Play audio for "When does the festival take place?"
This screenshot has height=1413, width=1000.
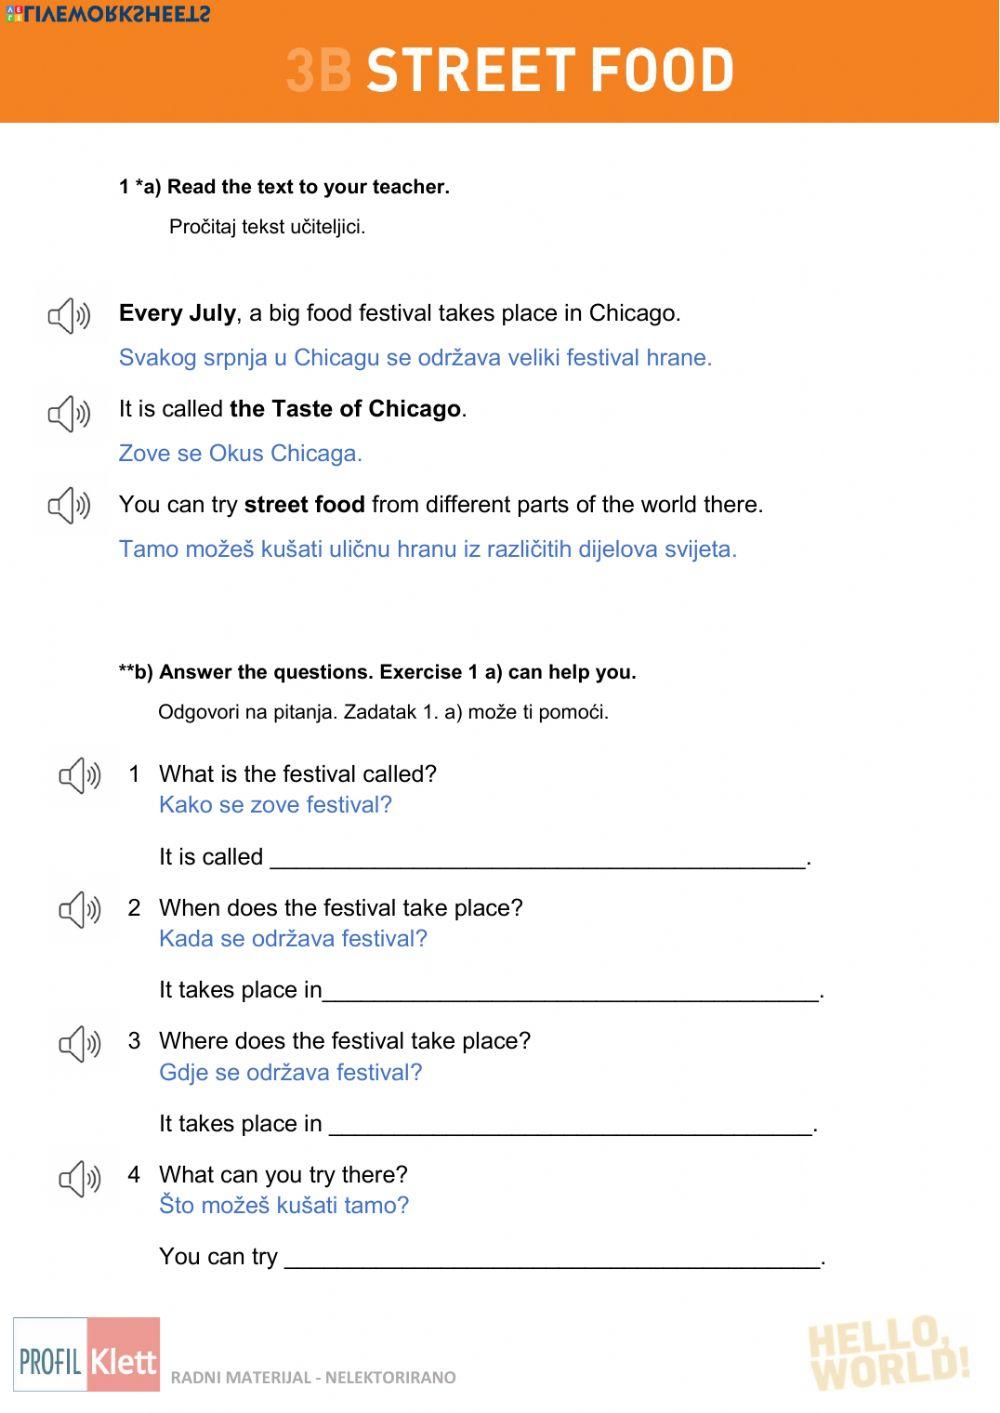80,909
